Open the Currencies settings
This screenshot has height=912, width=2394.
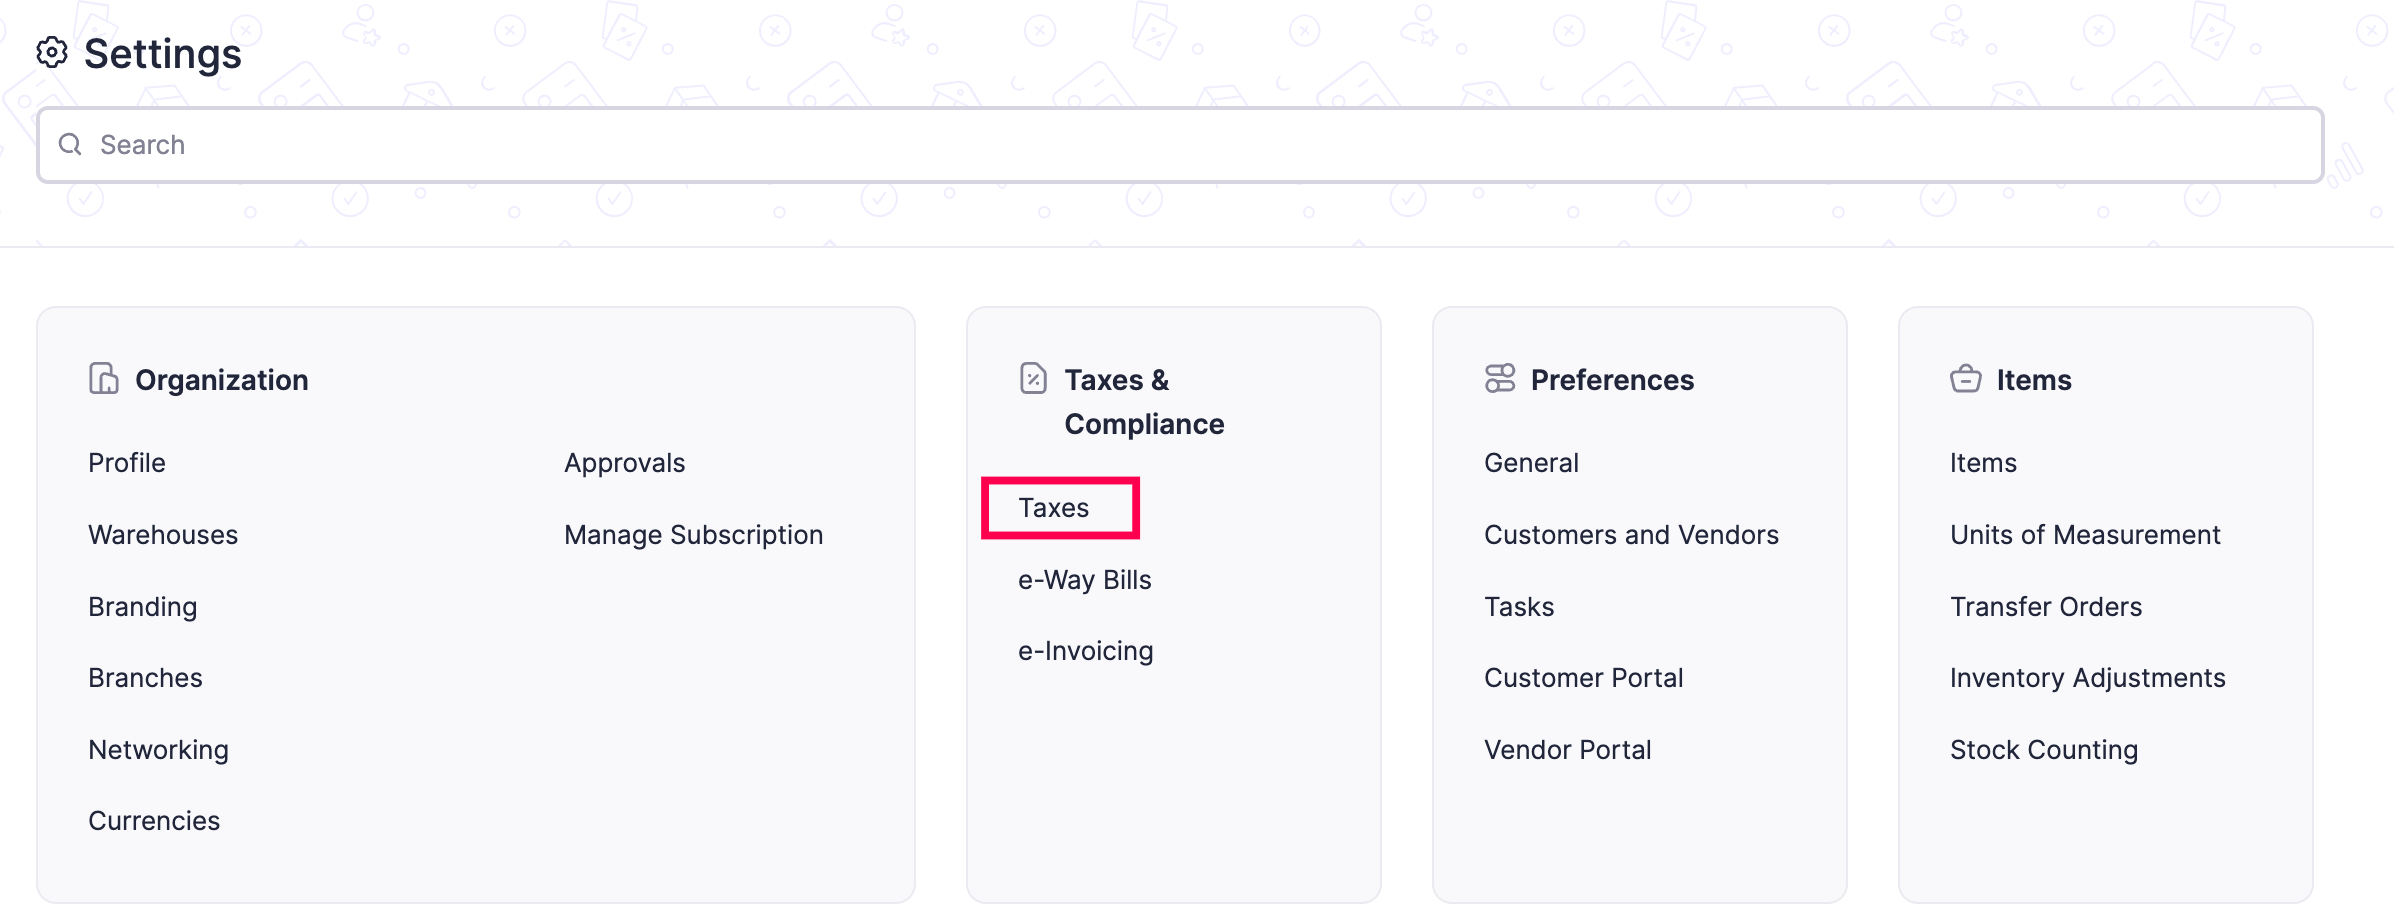click(155, 820)
